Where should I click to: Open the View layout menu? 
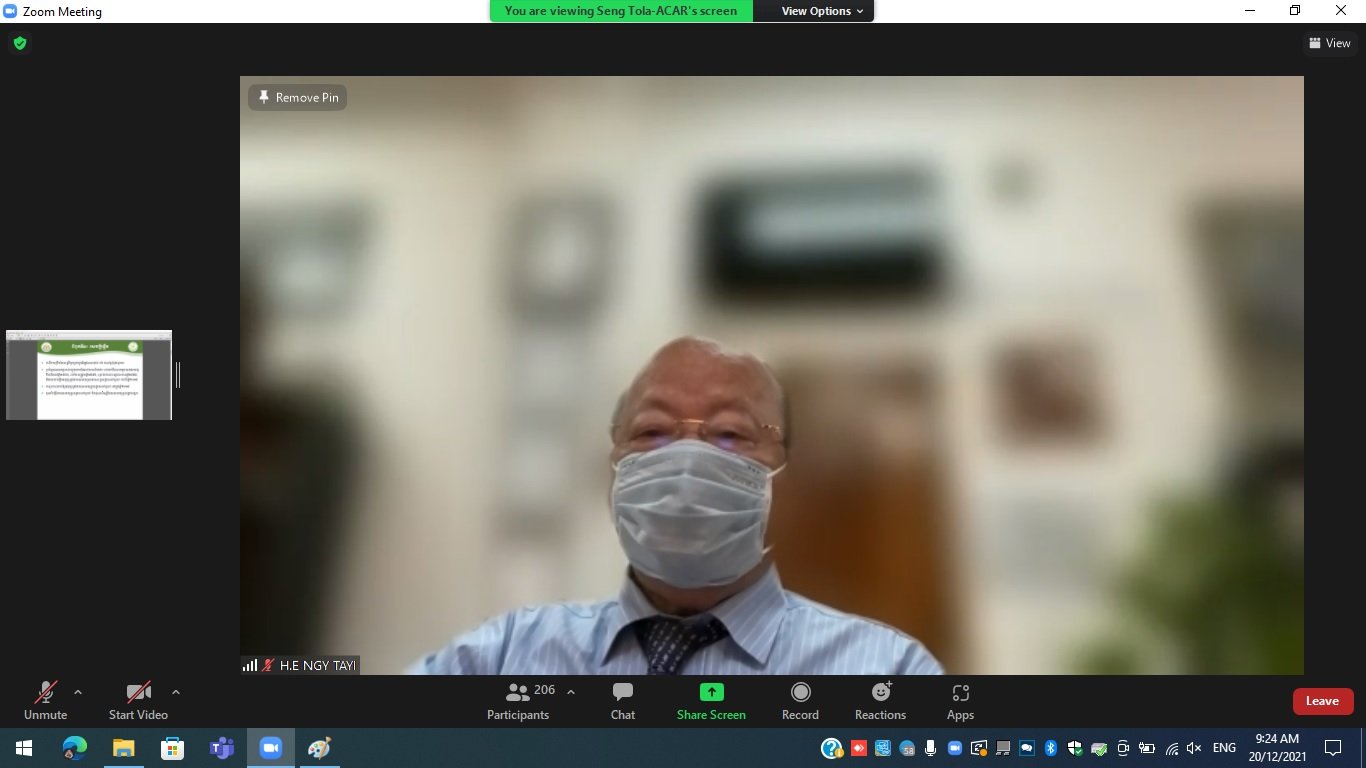click(1329, 43)
